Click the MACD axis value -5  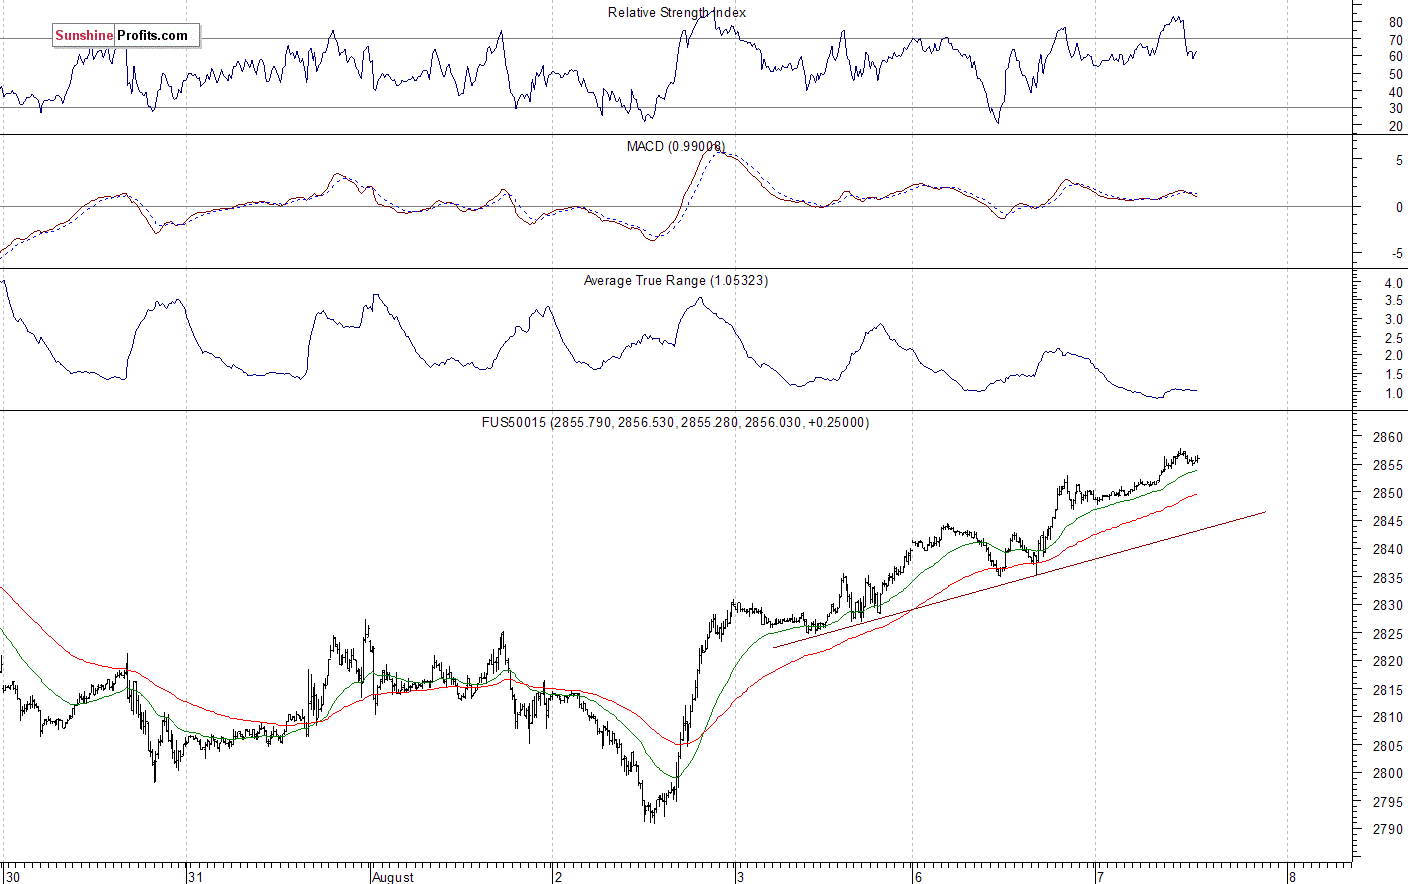[1397, 253]
